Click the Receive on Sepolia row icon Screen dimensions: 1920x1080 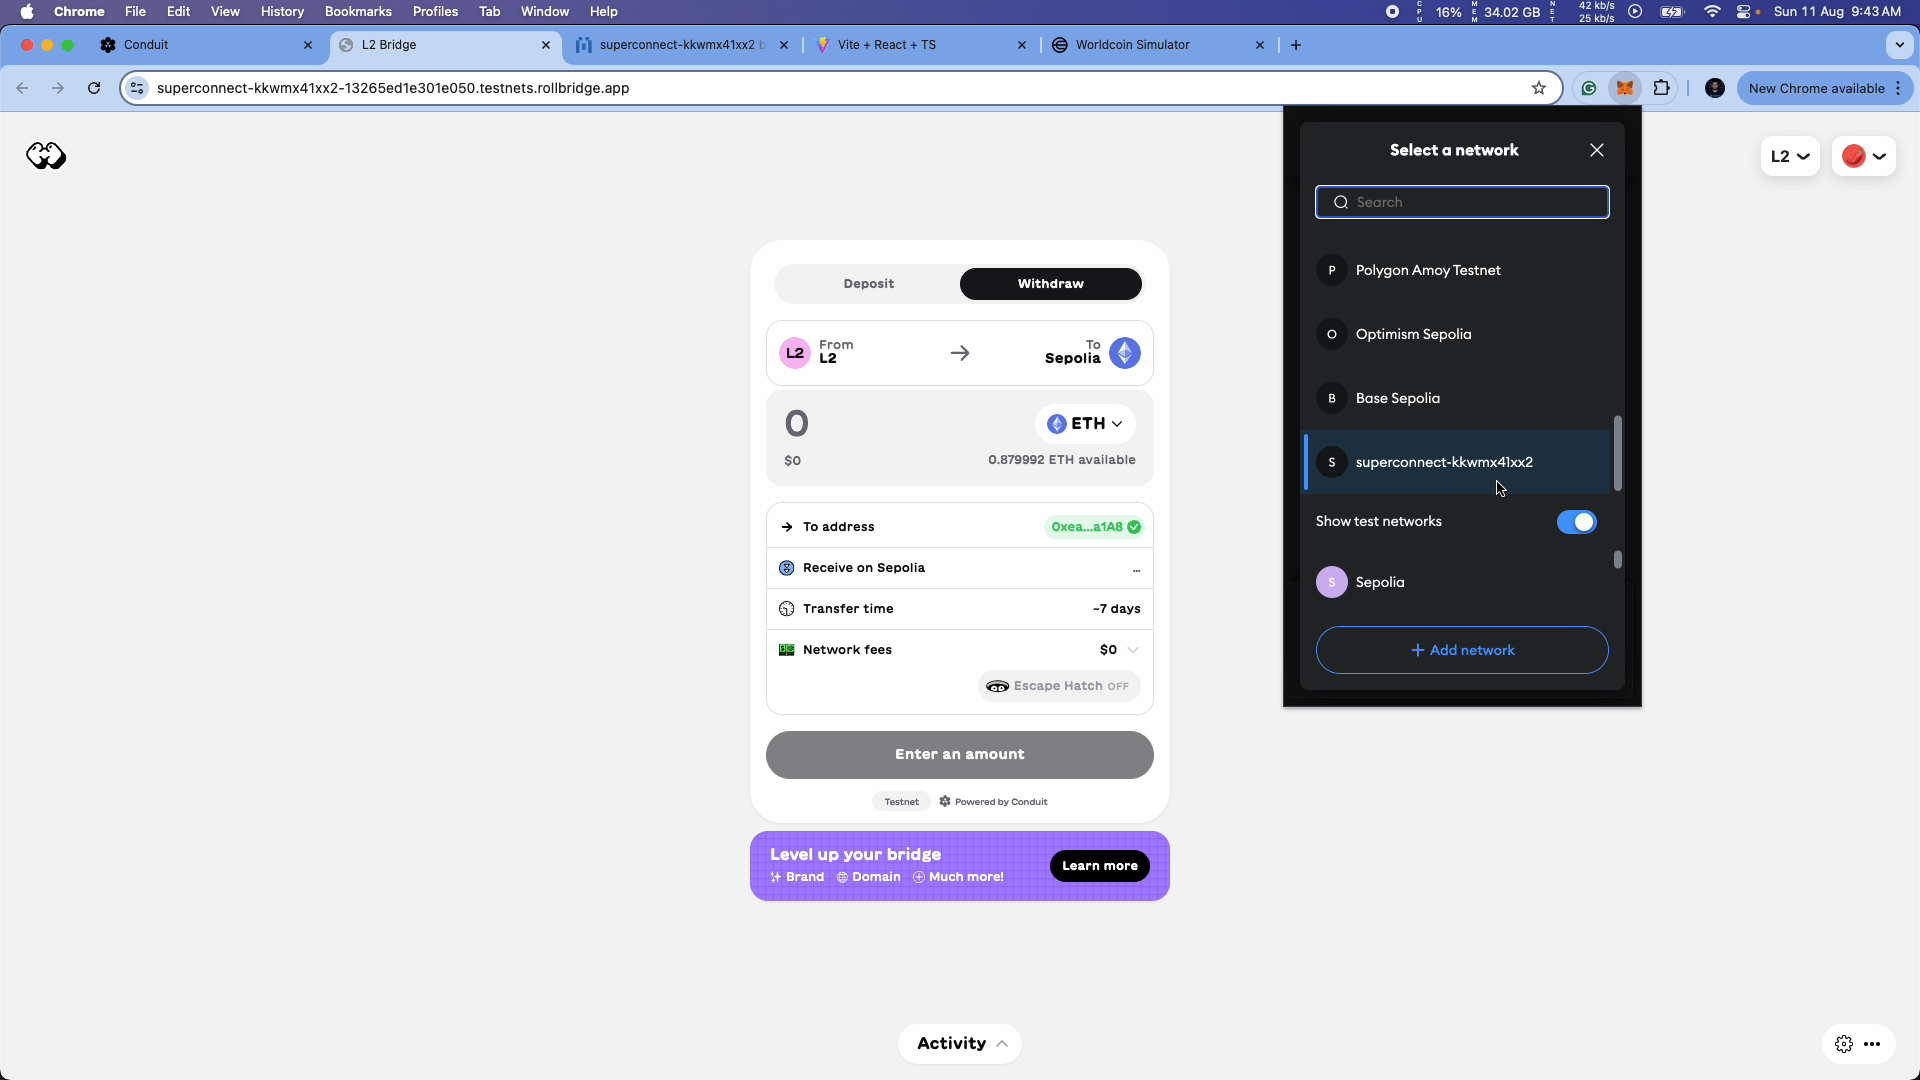(x=787, y=568)
